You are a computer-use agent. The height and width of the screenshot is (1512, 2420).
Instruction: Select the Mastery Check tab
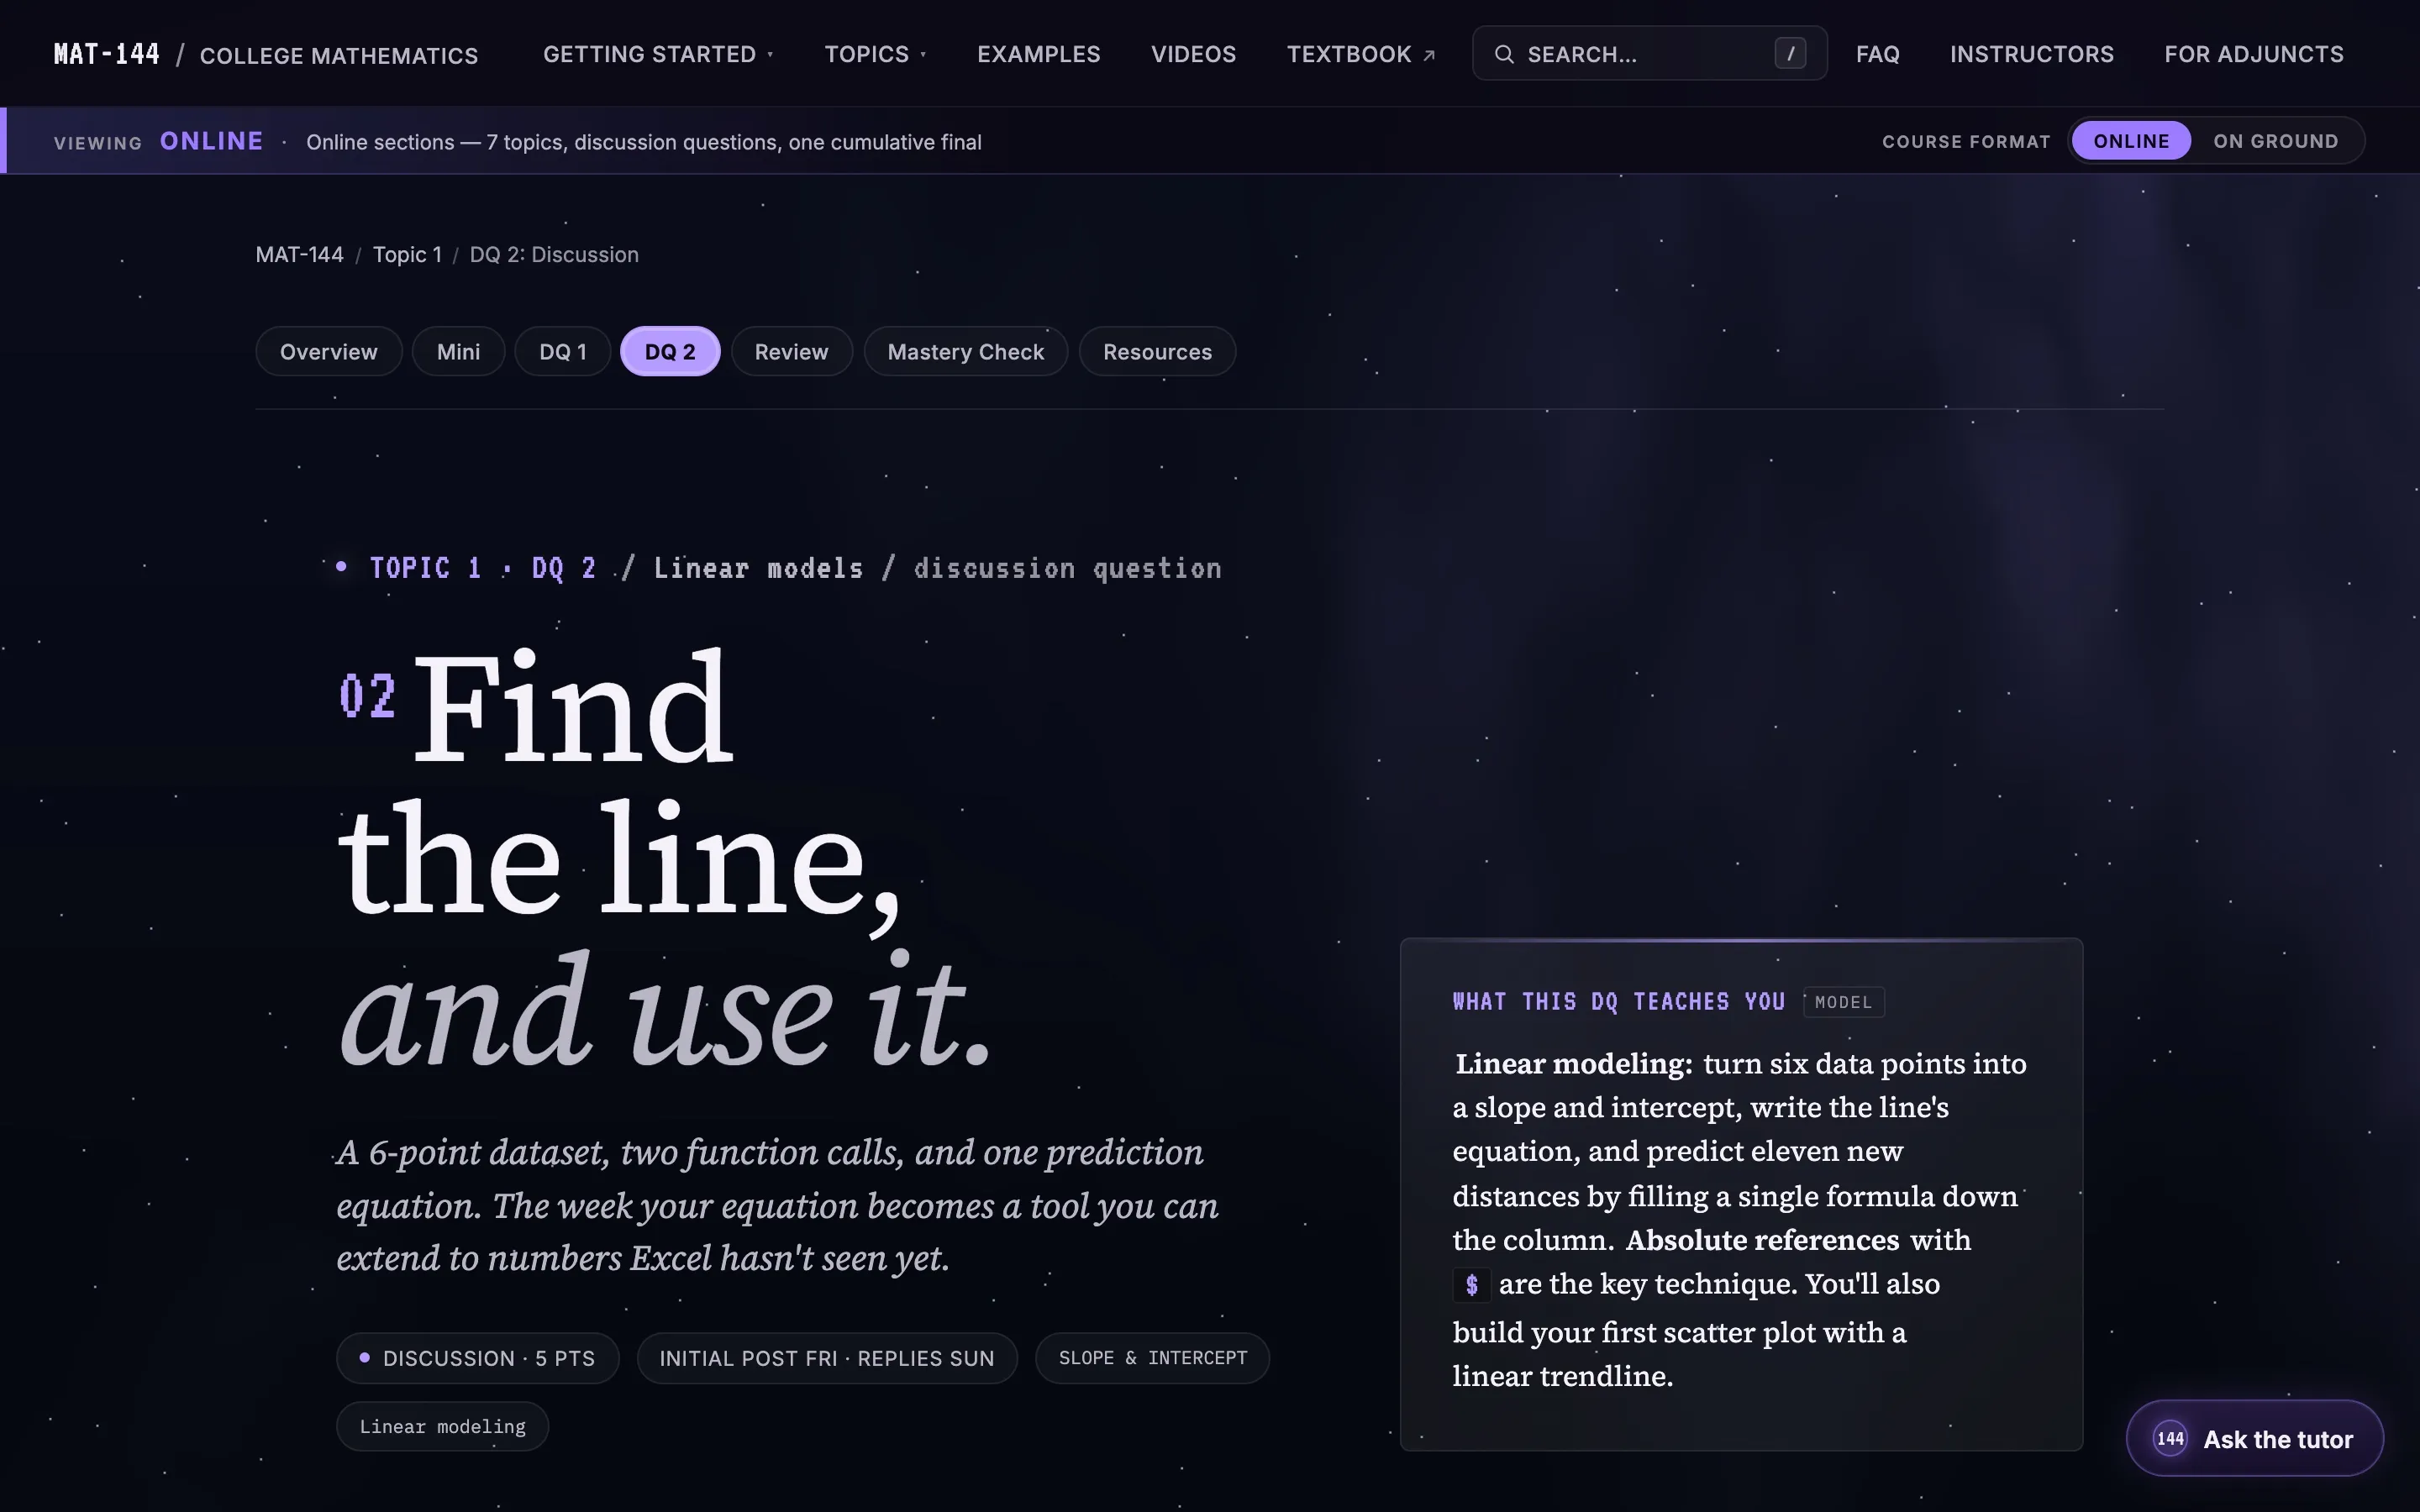click(x=966, y=352)
